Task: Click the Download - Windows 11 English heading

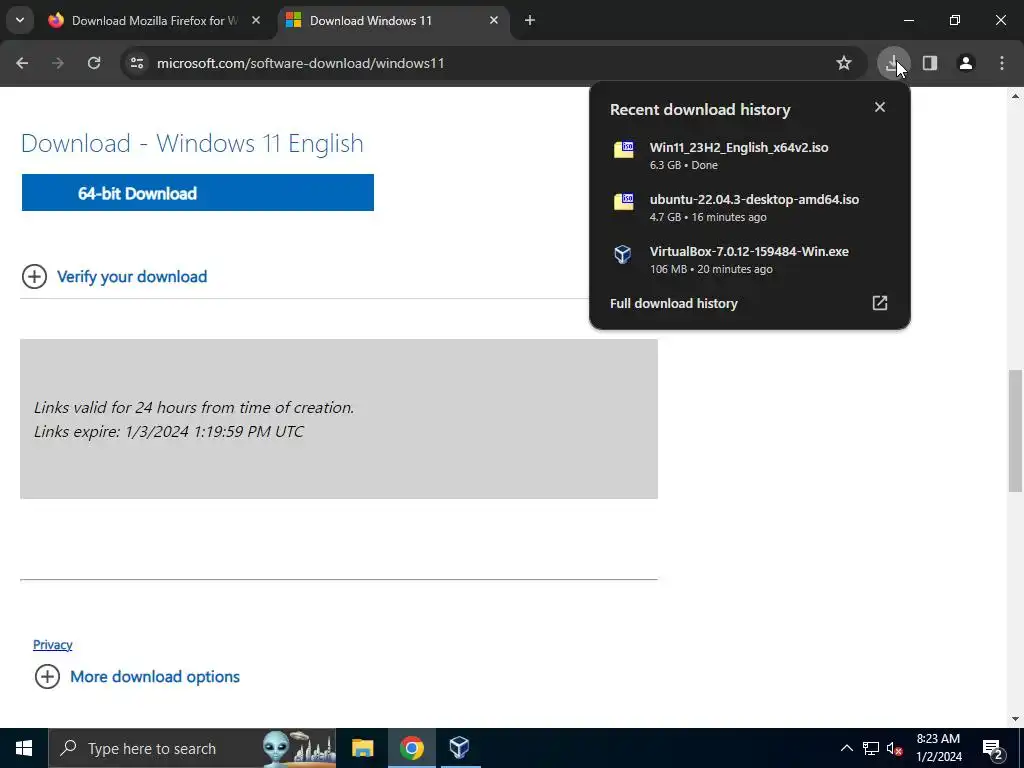Action: 192,143
